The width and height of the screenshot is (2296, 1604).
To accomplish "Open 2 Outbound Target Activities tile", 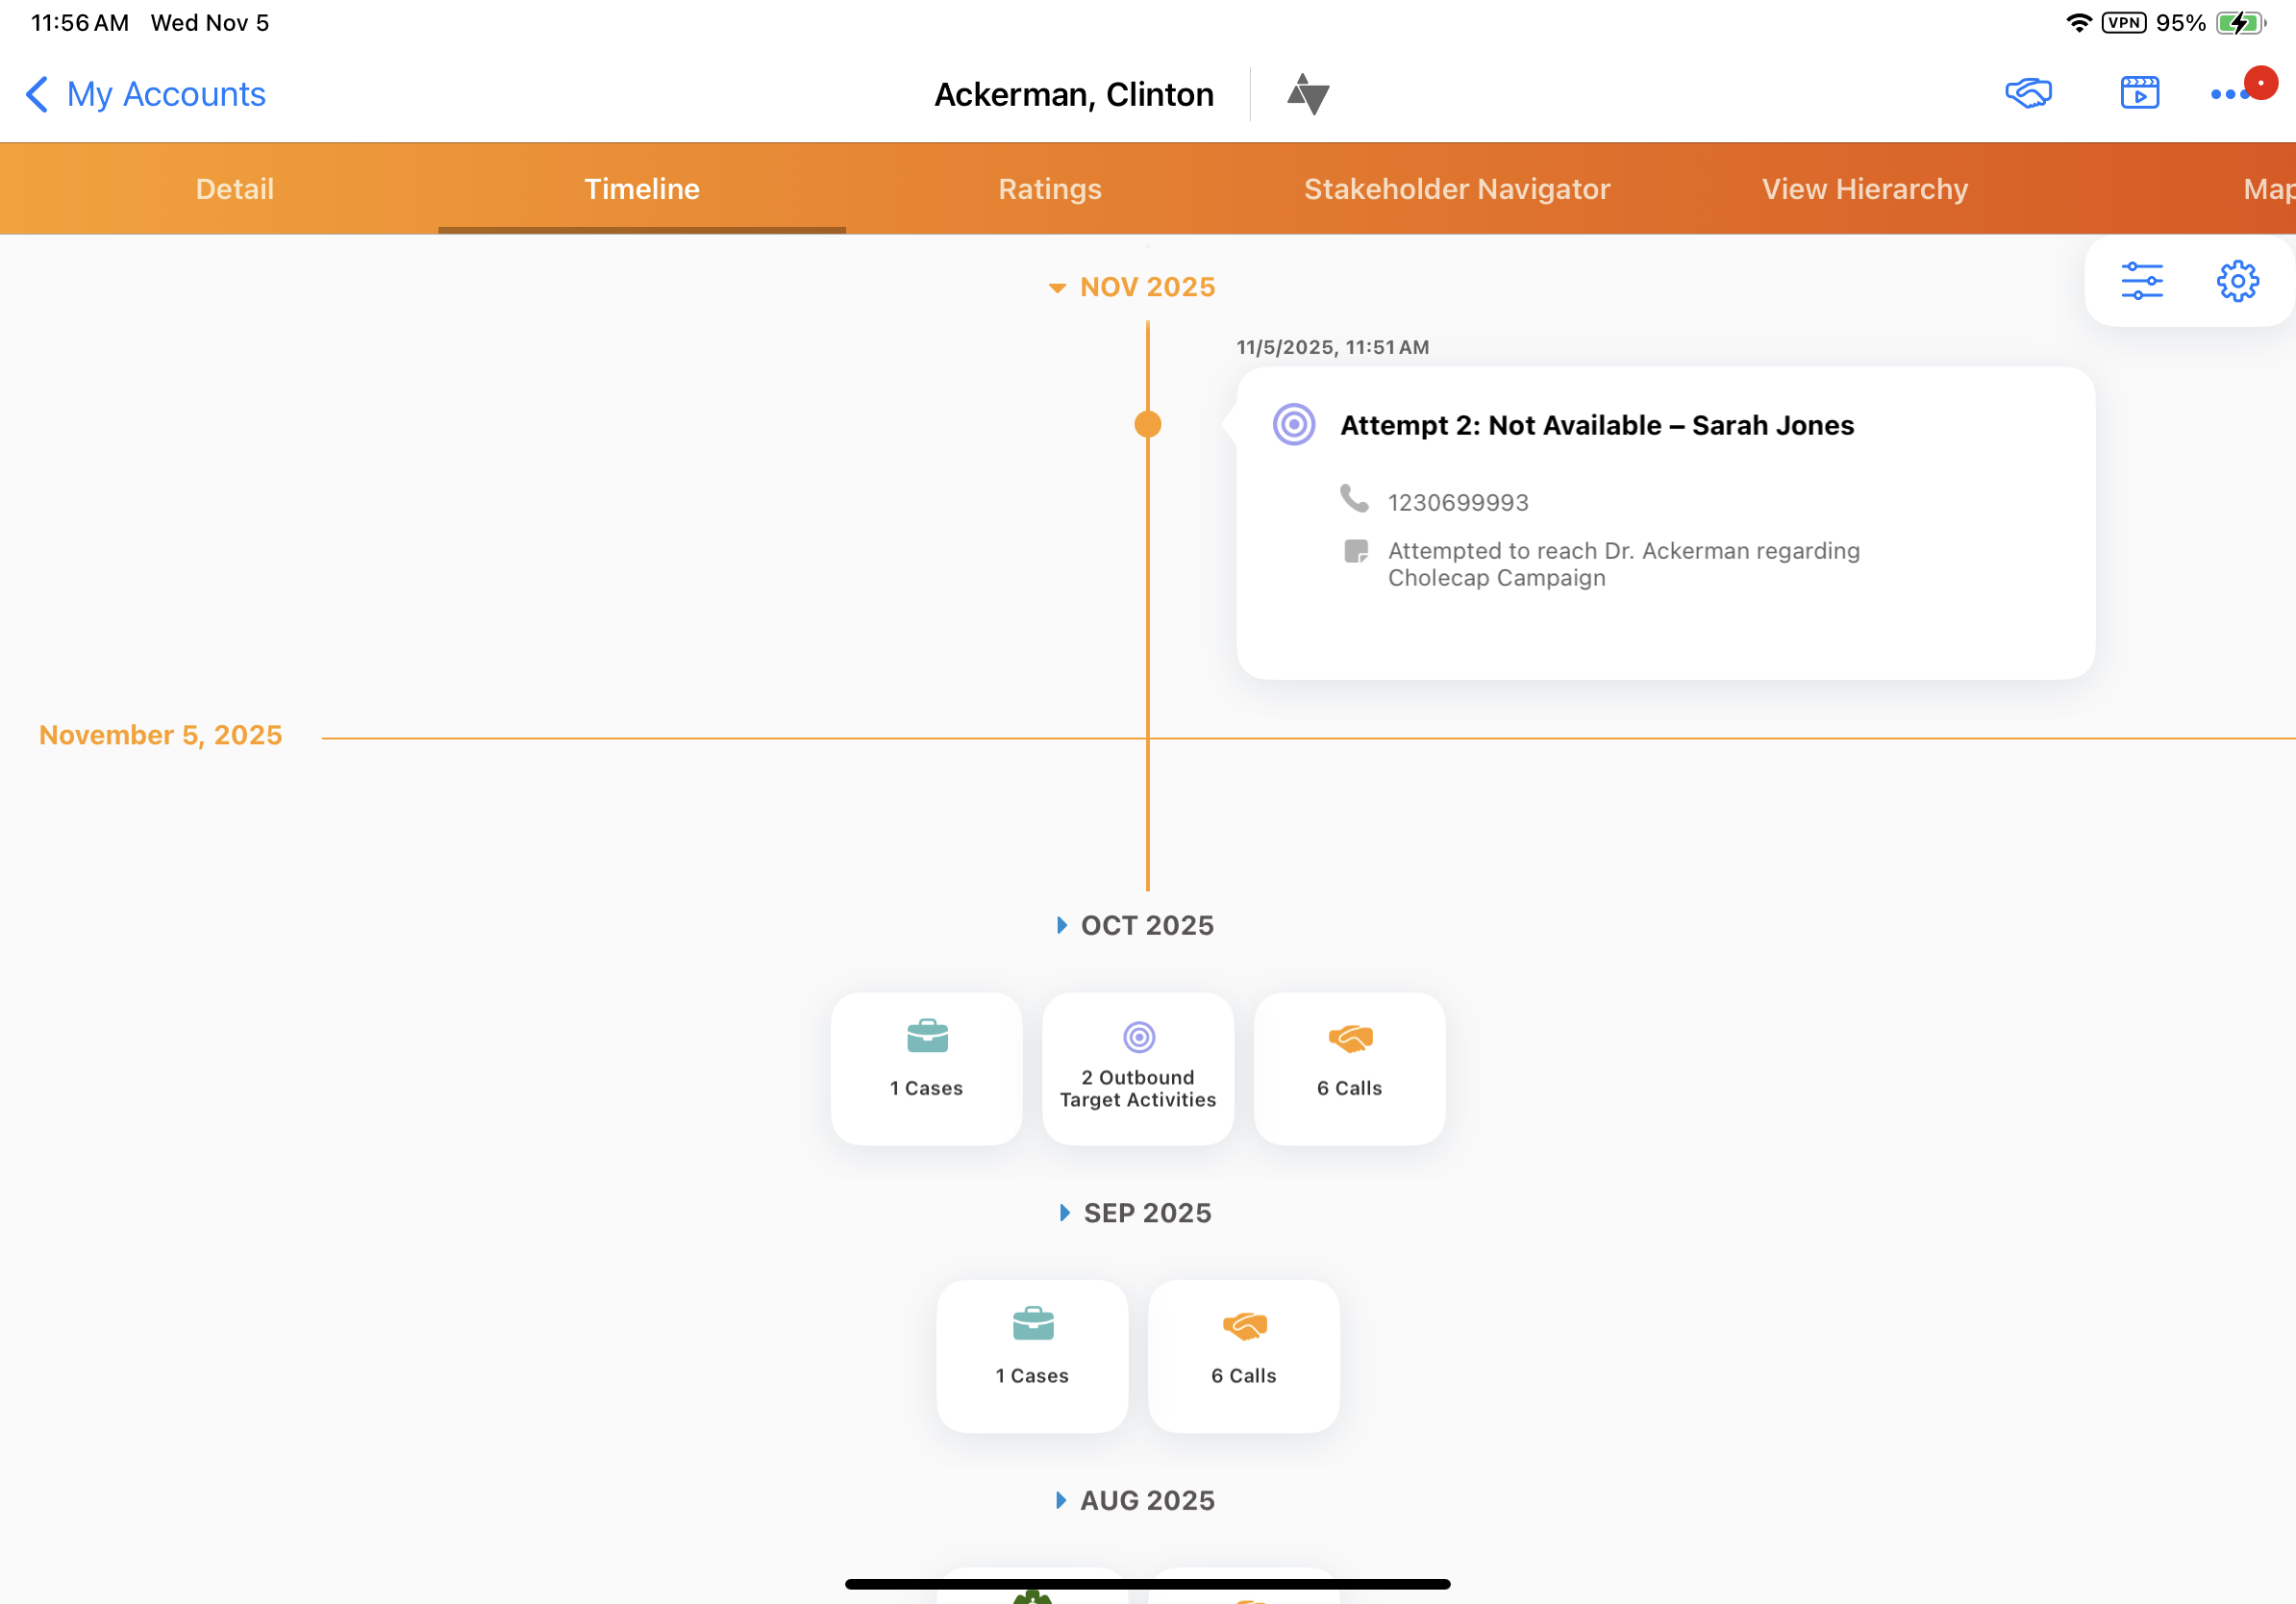I will coord(1137,1067).
